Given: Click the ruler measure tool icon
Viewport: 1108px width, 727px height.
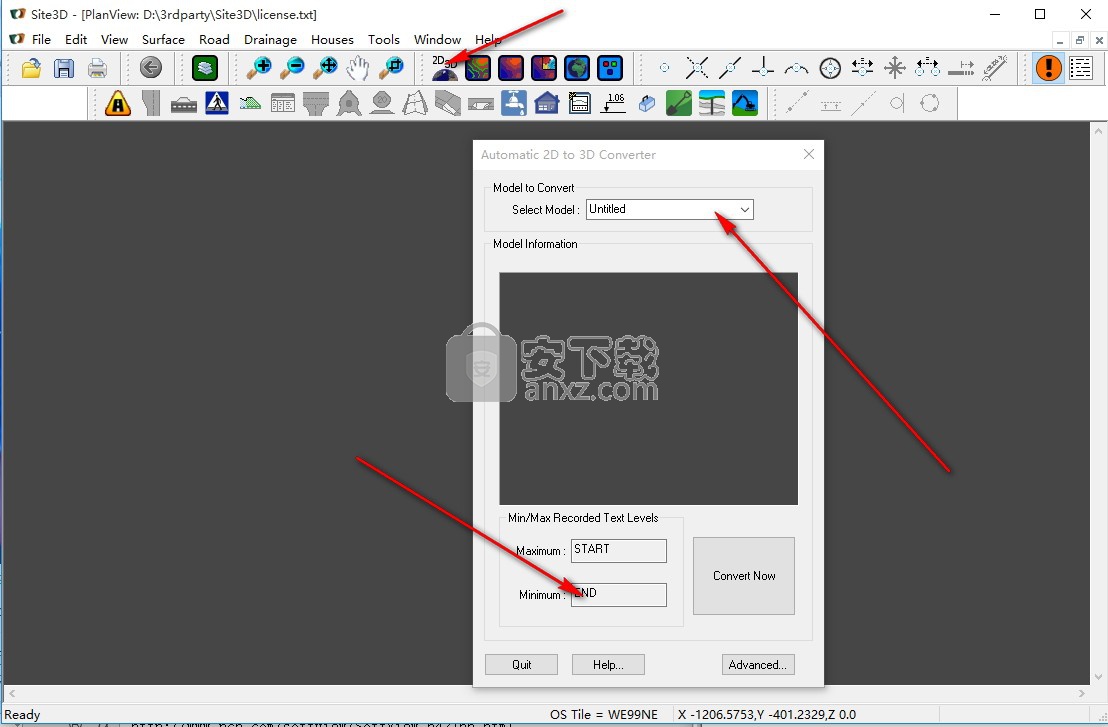Looking at the screenshot, I should pos(994,68).
